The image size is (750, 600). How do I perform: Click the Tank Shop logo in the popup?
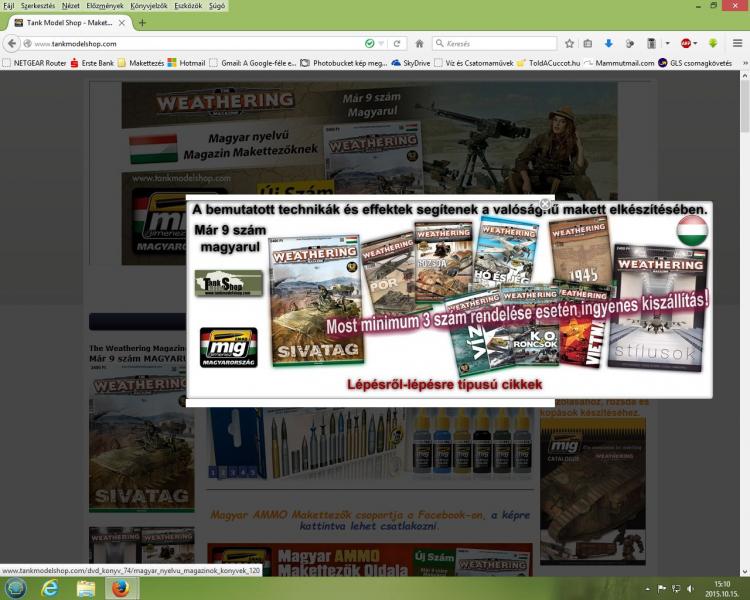[229, 283]
